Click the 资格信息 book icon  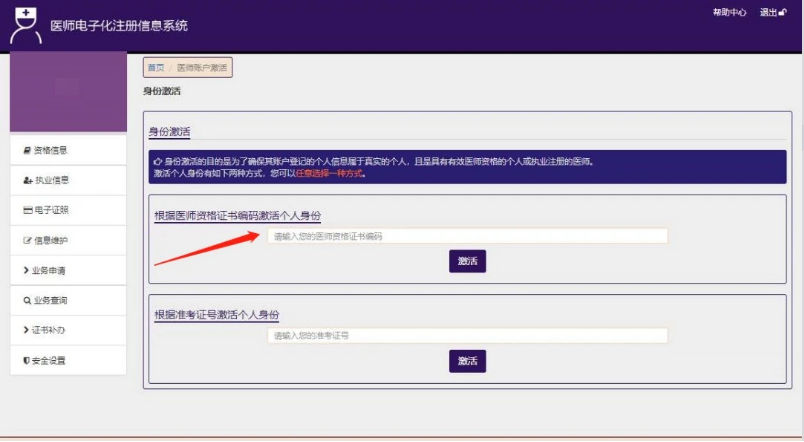point(27,150)
